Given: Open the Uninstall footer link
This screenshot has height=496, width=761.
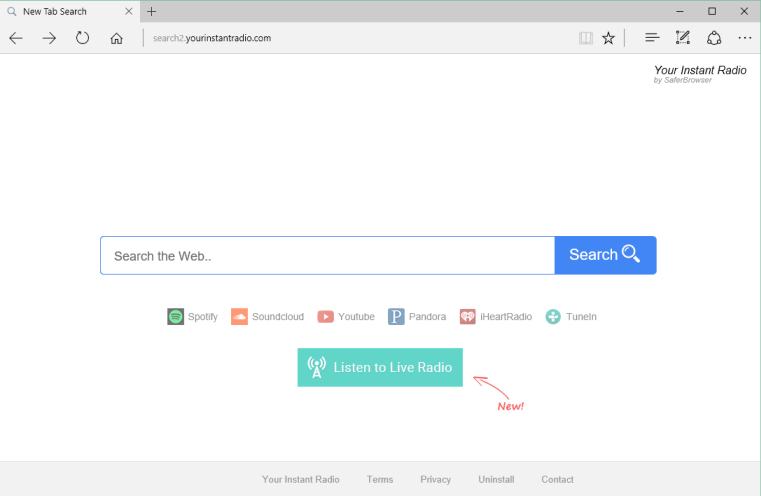Looking at the screenshot, I should [x=496, y=479].
